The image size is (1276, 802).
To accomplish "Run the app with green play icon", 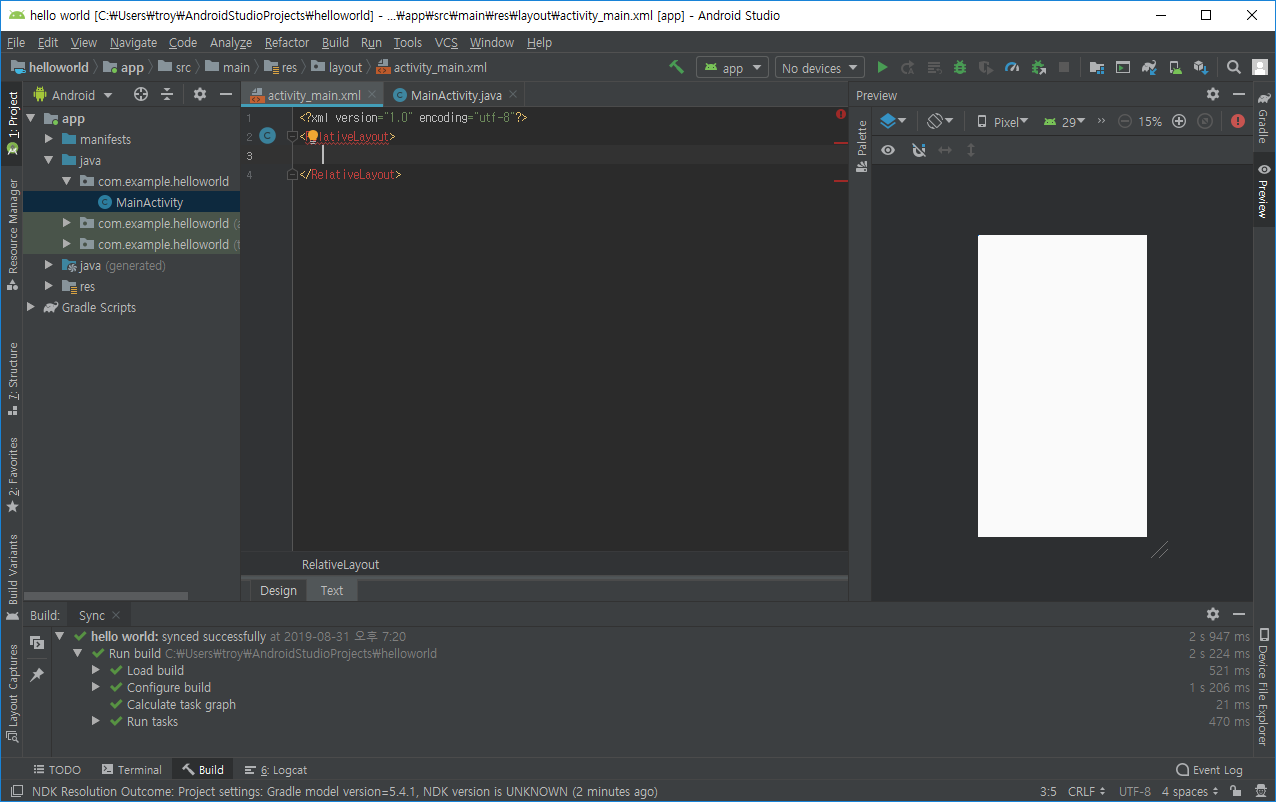I will (882, 67).
